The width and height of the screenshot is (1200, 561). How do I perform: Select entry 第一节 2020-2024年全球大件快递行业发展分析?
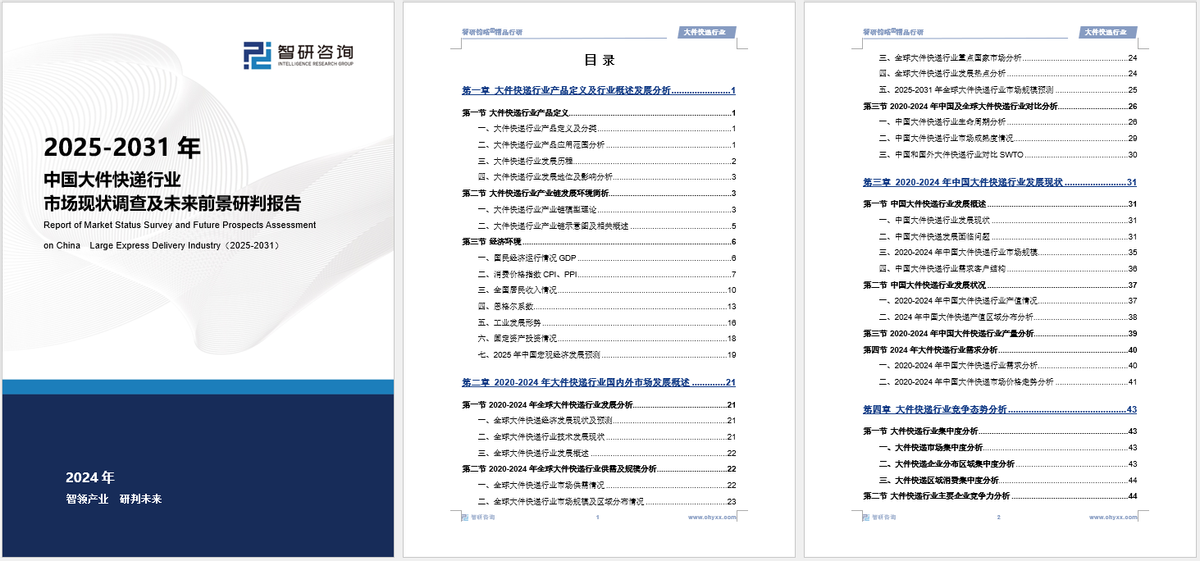click(x=599, y=405)
